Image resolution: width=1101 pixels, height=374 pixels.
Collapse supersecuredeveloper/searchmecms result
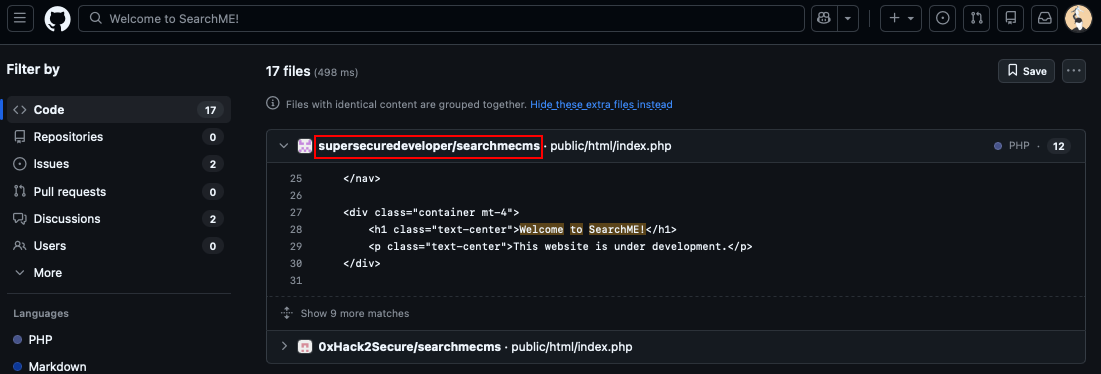coord(284,146)
